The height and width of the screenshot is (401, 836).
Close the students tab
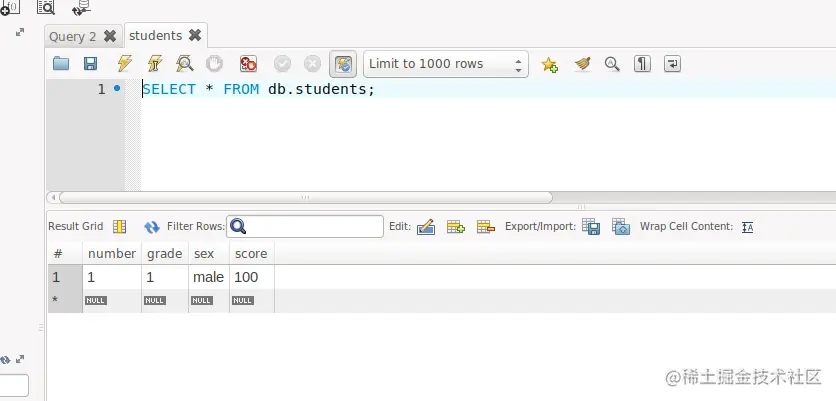click(195, 35)
